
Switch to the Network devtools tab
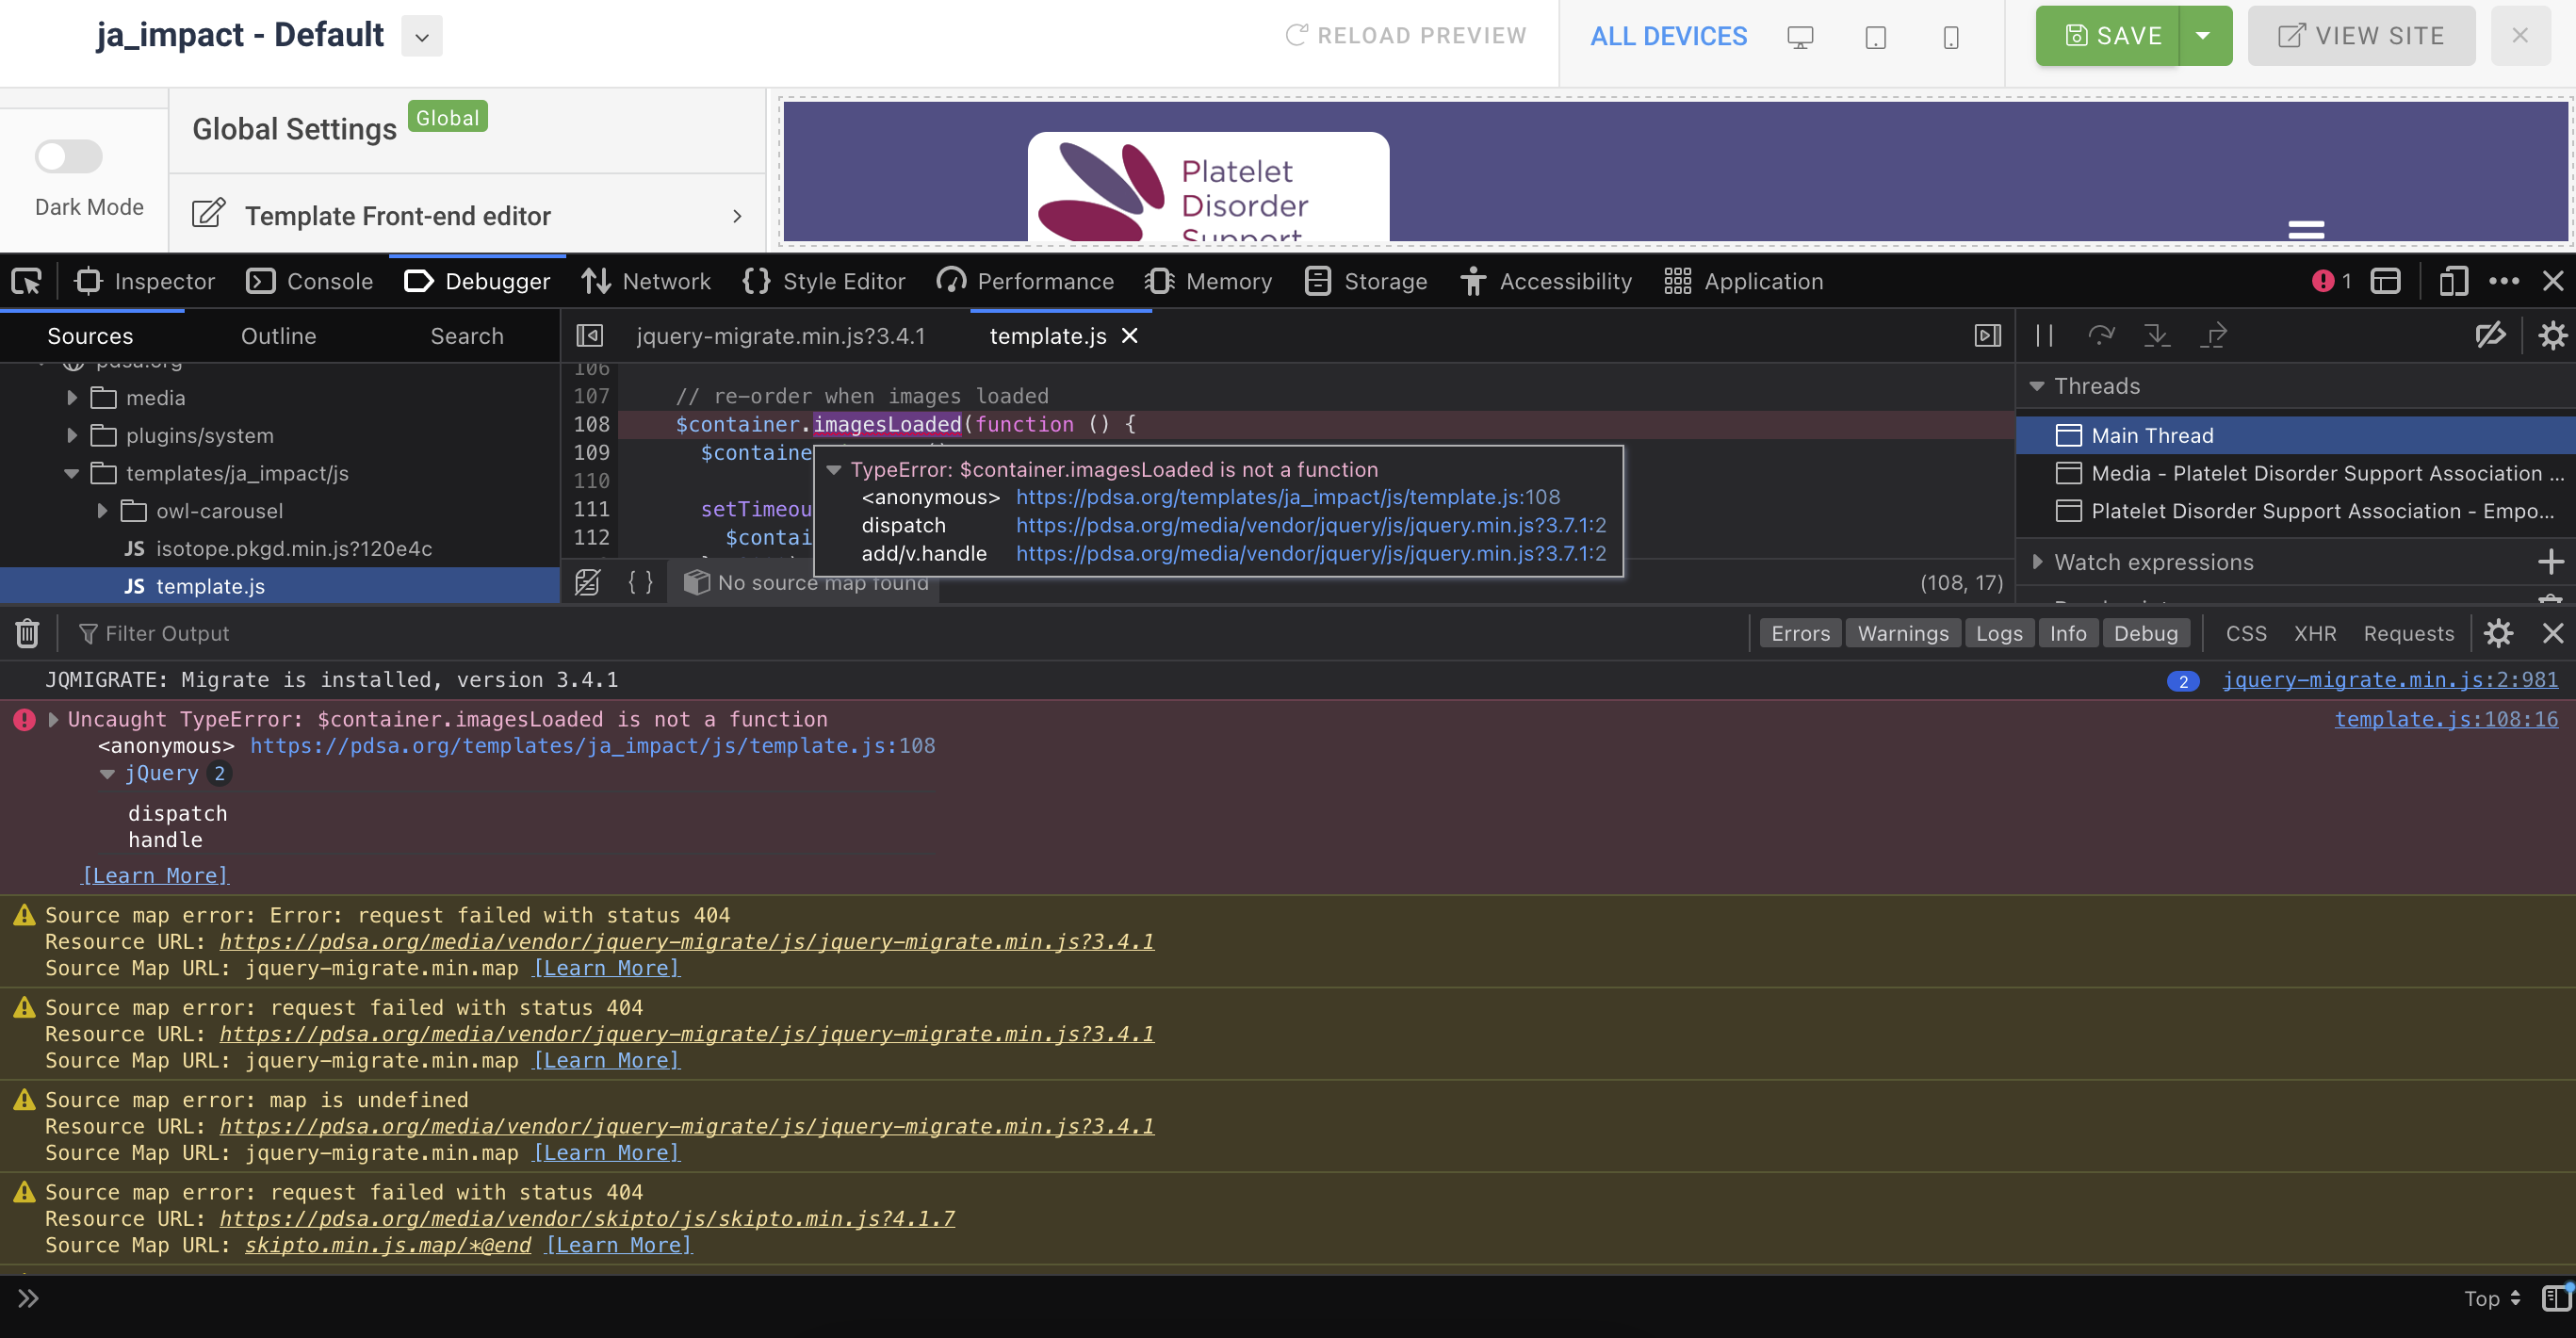tap(647, 282)
